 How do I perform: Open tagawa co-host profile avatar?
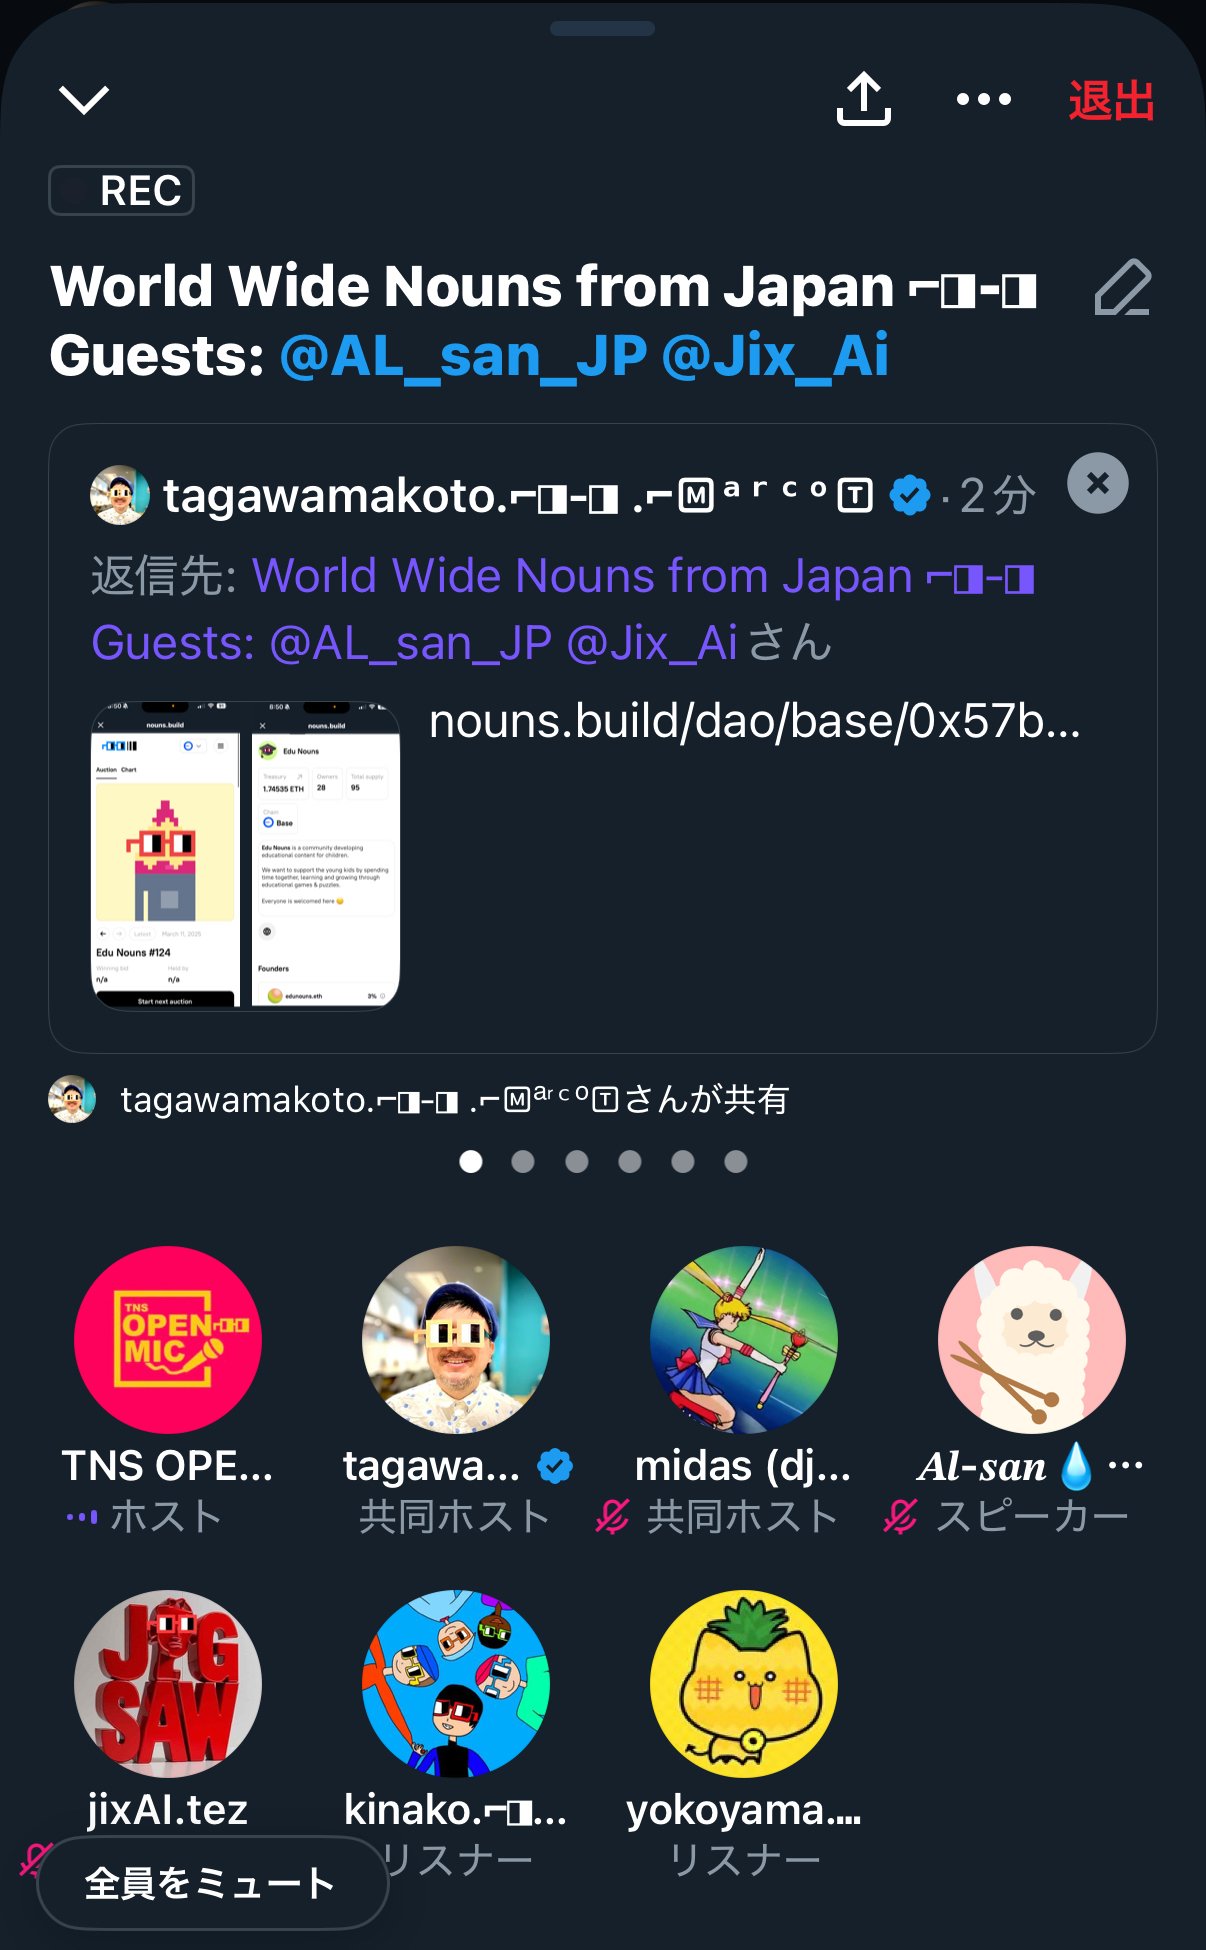pos(456,1339)
